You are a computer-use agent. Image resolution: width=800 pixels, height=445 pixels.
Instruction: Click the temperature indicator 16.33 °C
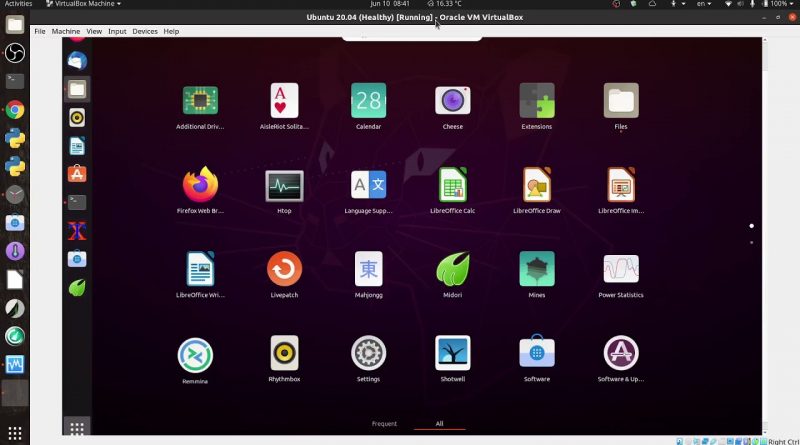click(x=444, y=4)
